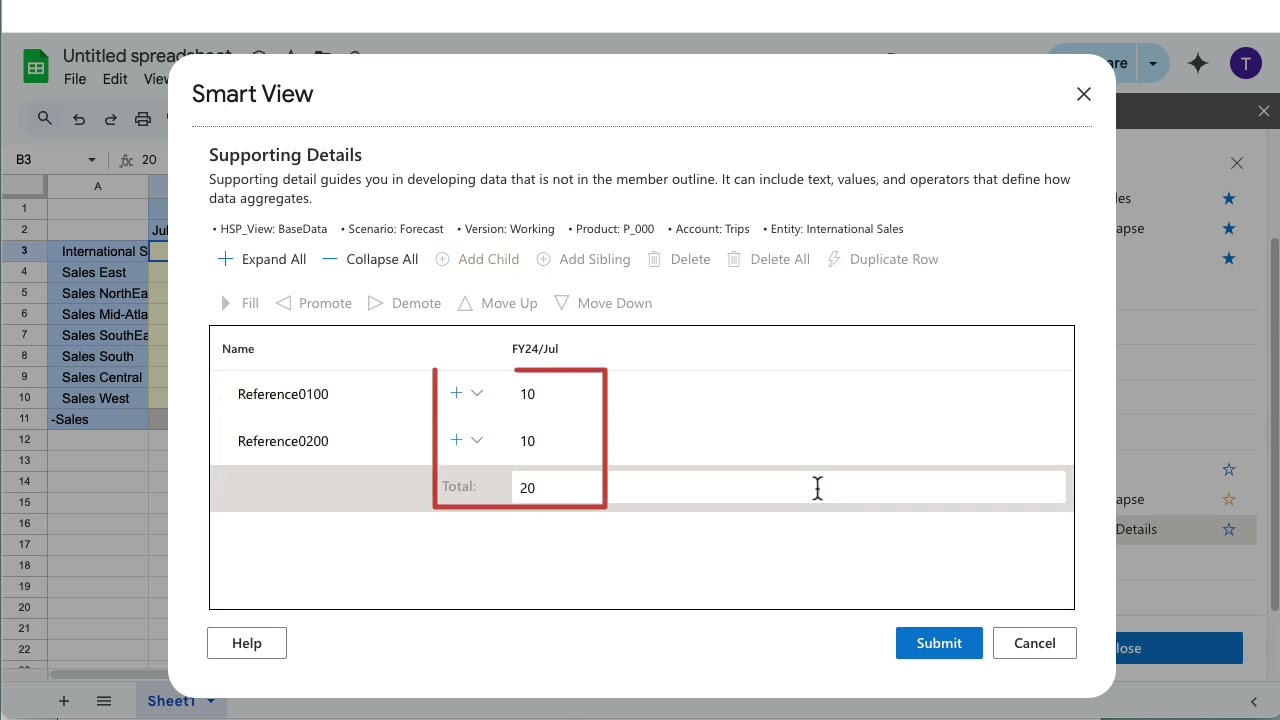Click the Move Down option
Screen dimensions: 1280x720
click(x=603, y=303)
